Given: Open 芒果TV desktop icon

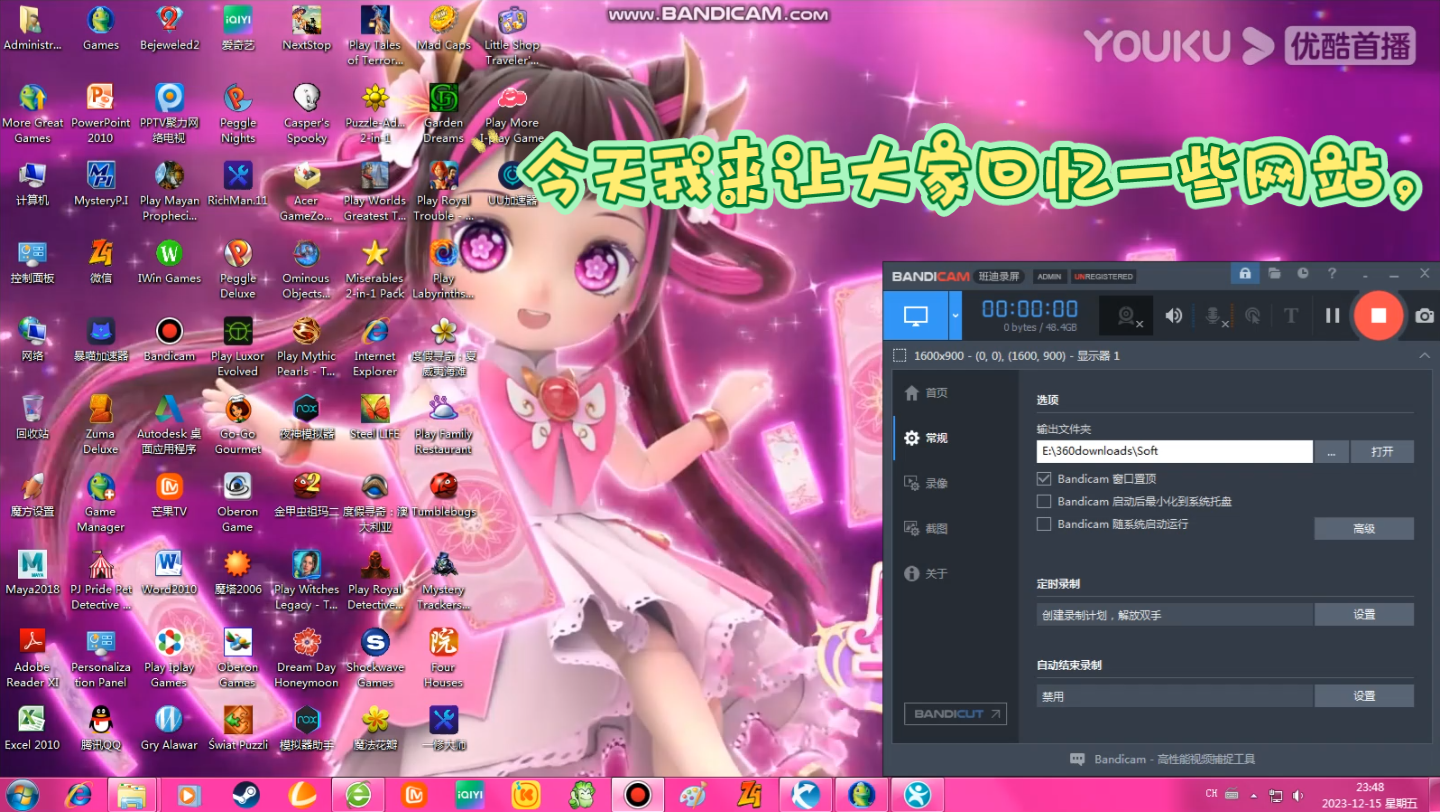Looking at the screenshot, I should coord(169,494).
